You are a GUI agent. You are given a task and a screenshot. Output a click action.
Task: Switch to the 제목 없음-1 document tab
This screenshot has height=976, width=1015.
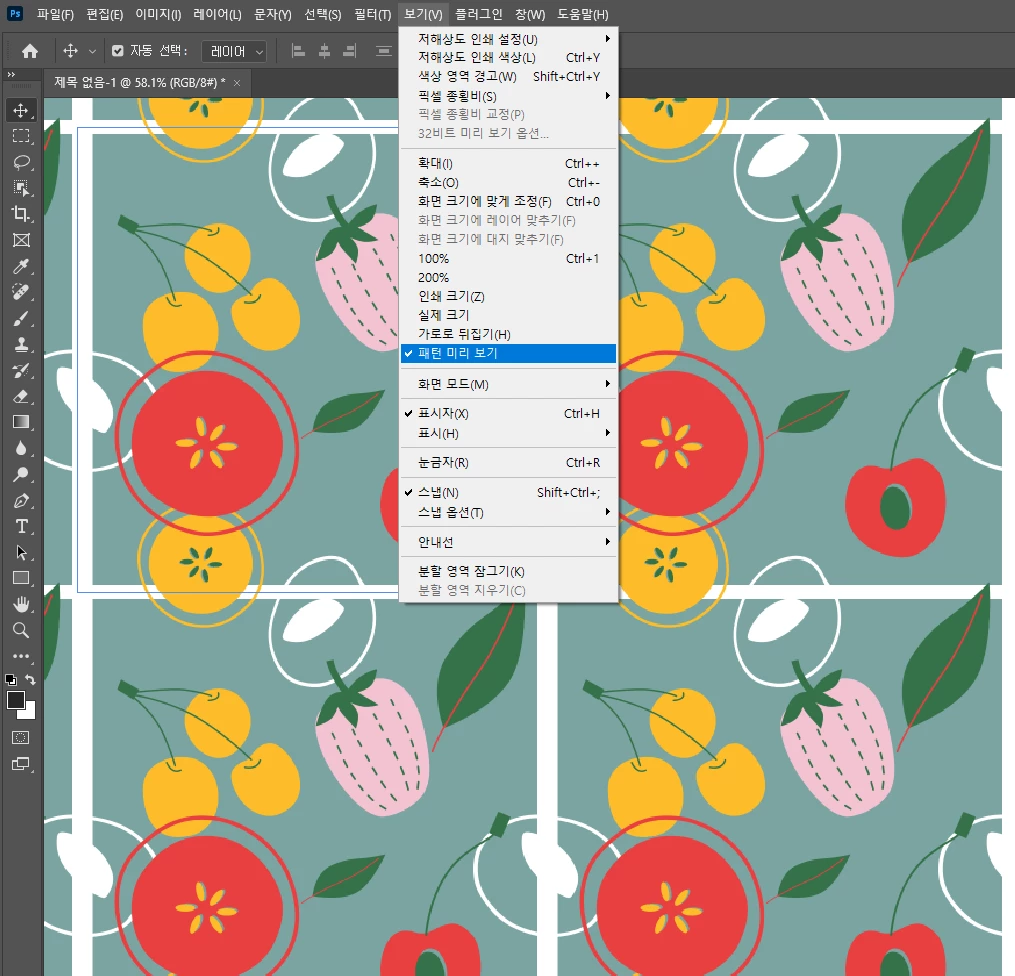[139, 83]
